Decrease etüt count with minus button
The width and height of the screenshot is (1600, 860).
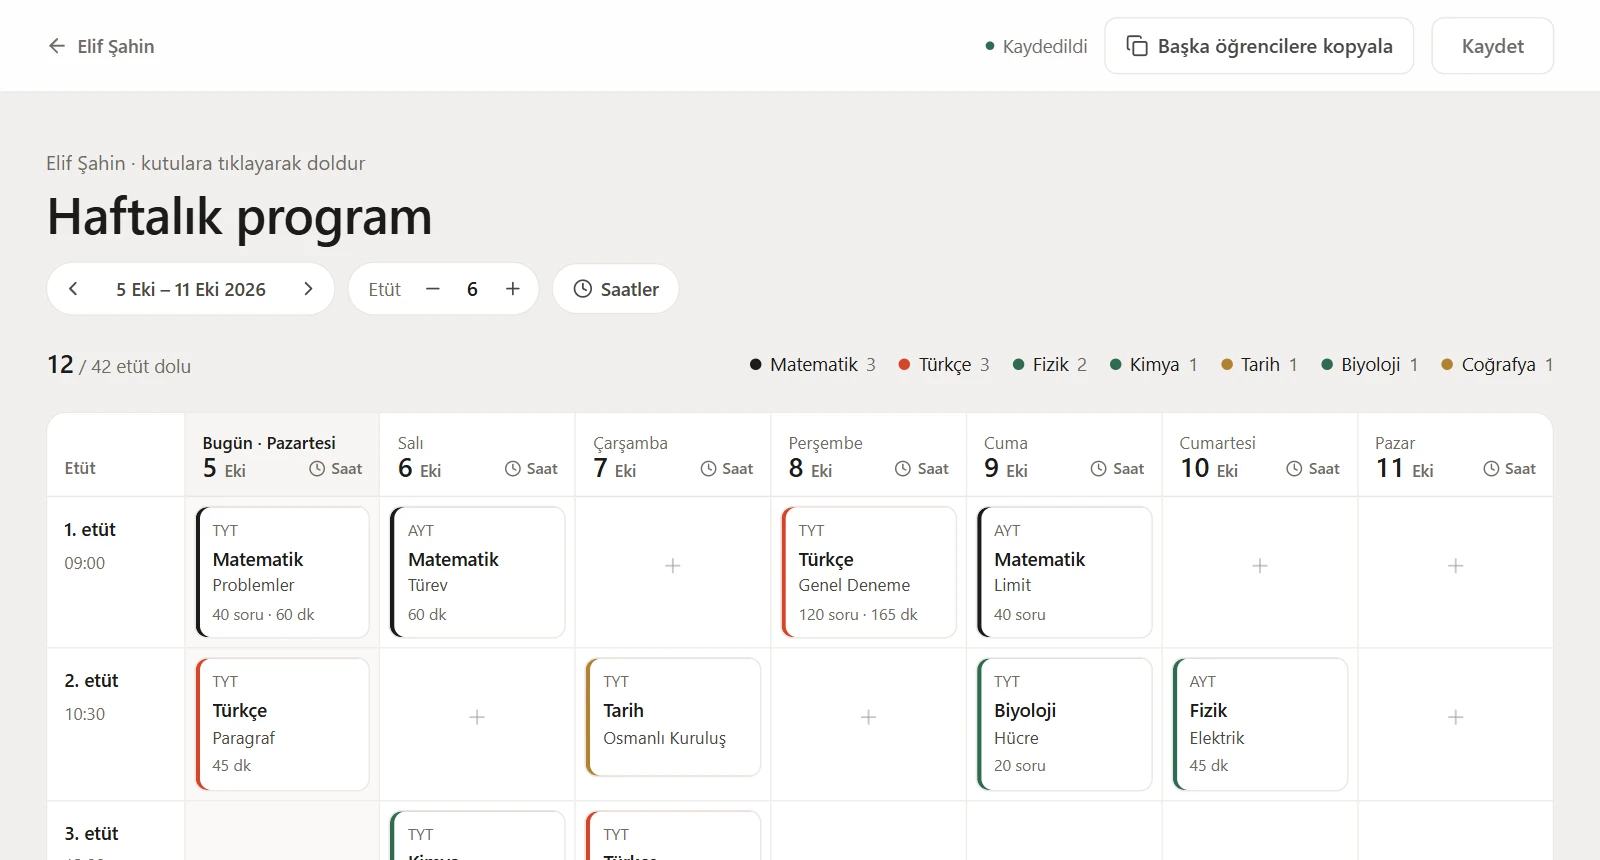433,289
